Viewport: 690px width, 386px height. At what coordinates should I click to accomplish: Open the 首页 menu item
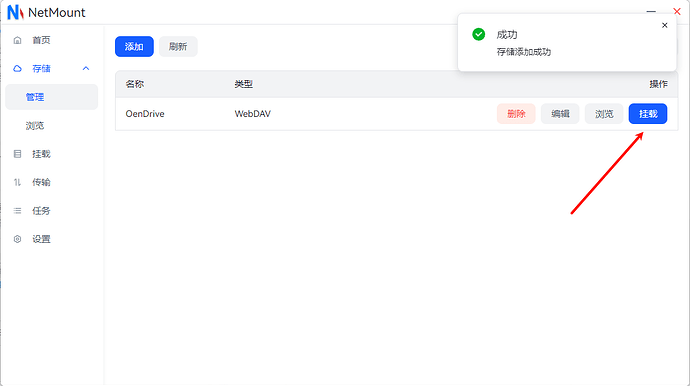tap(52, 40)
